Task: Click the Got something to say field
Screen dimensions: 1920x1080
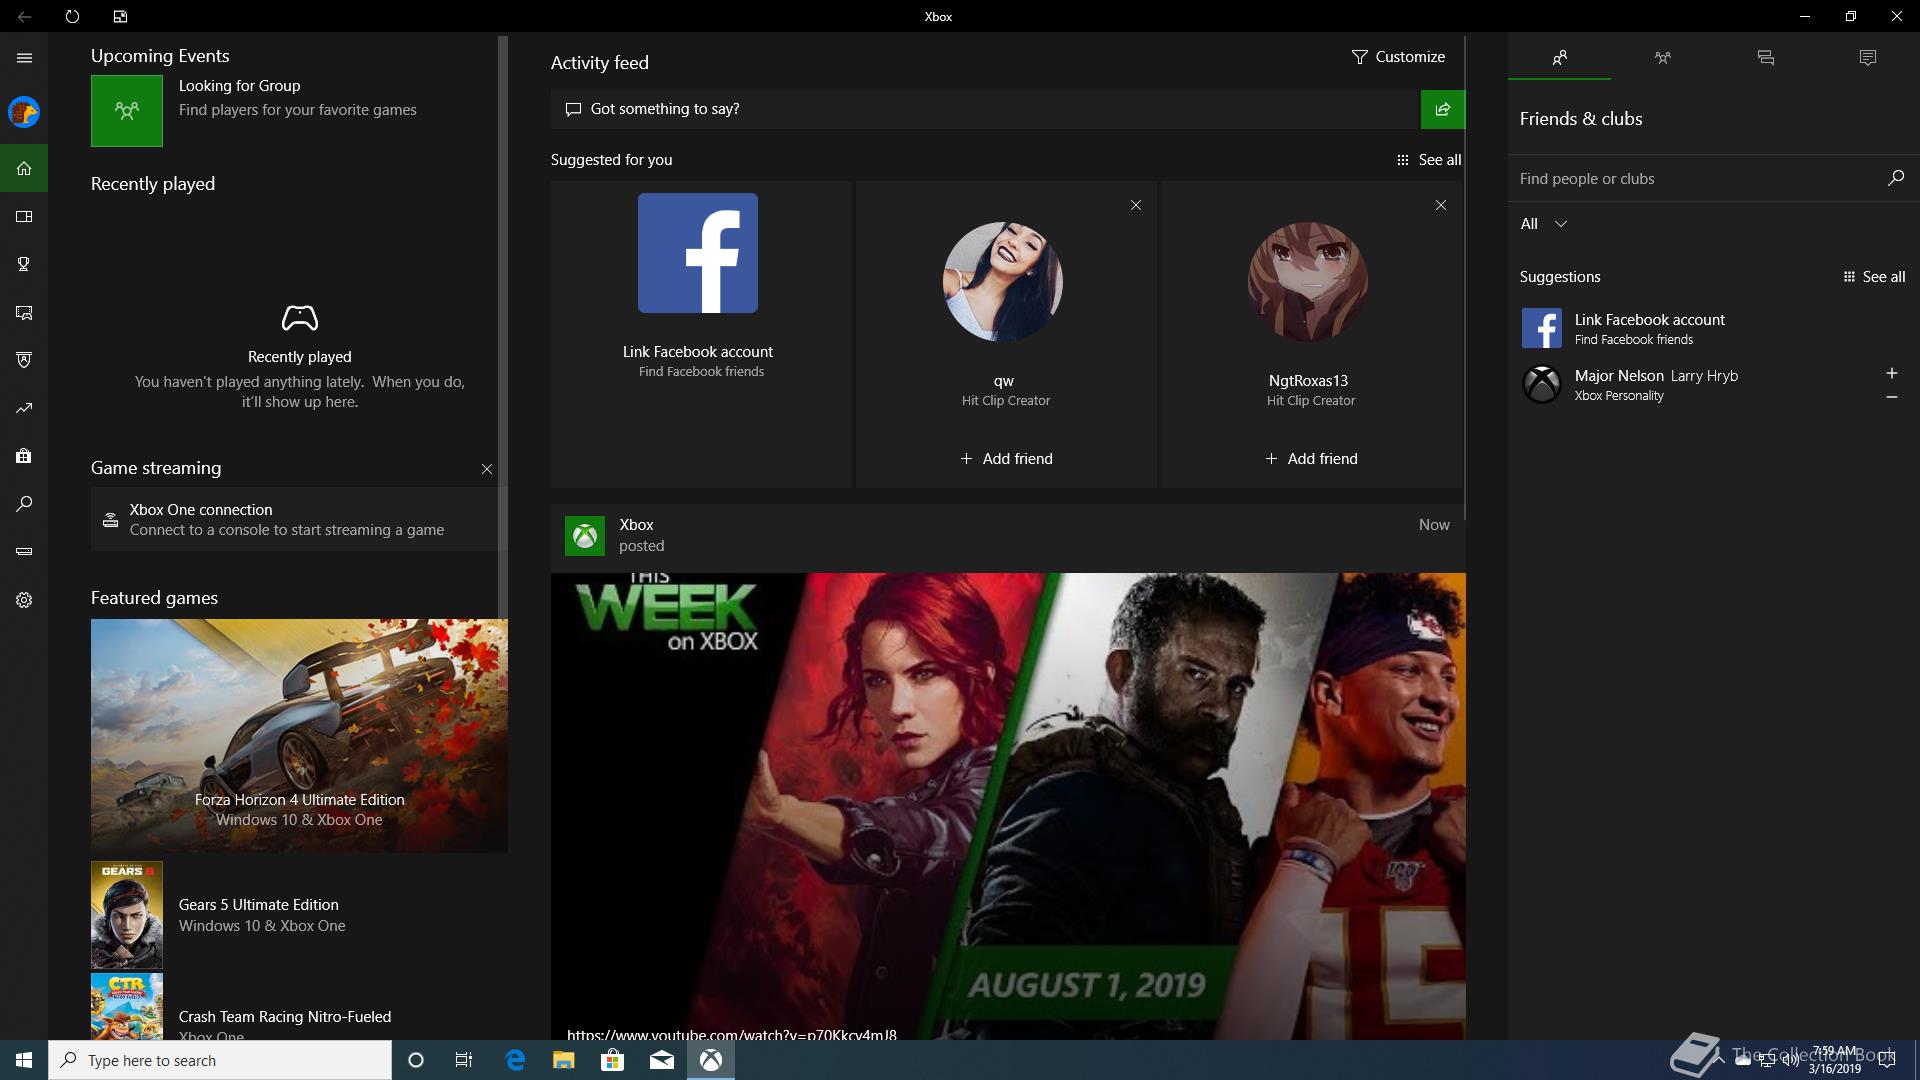Action: (x=986, y=109)
